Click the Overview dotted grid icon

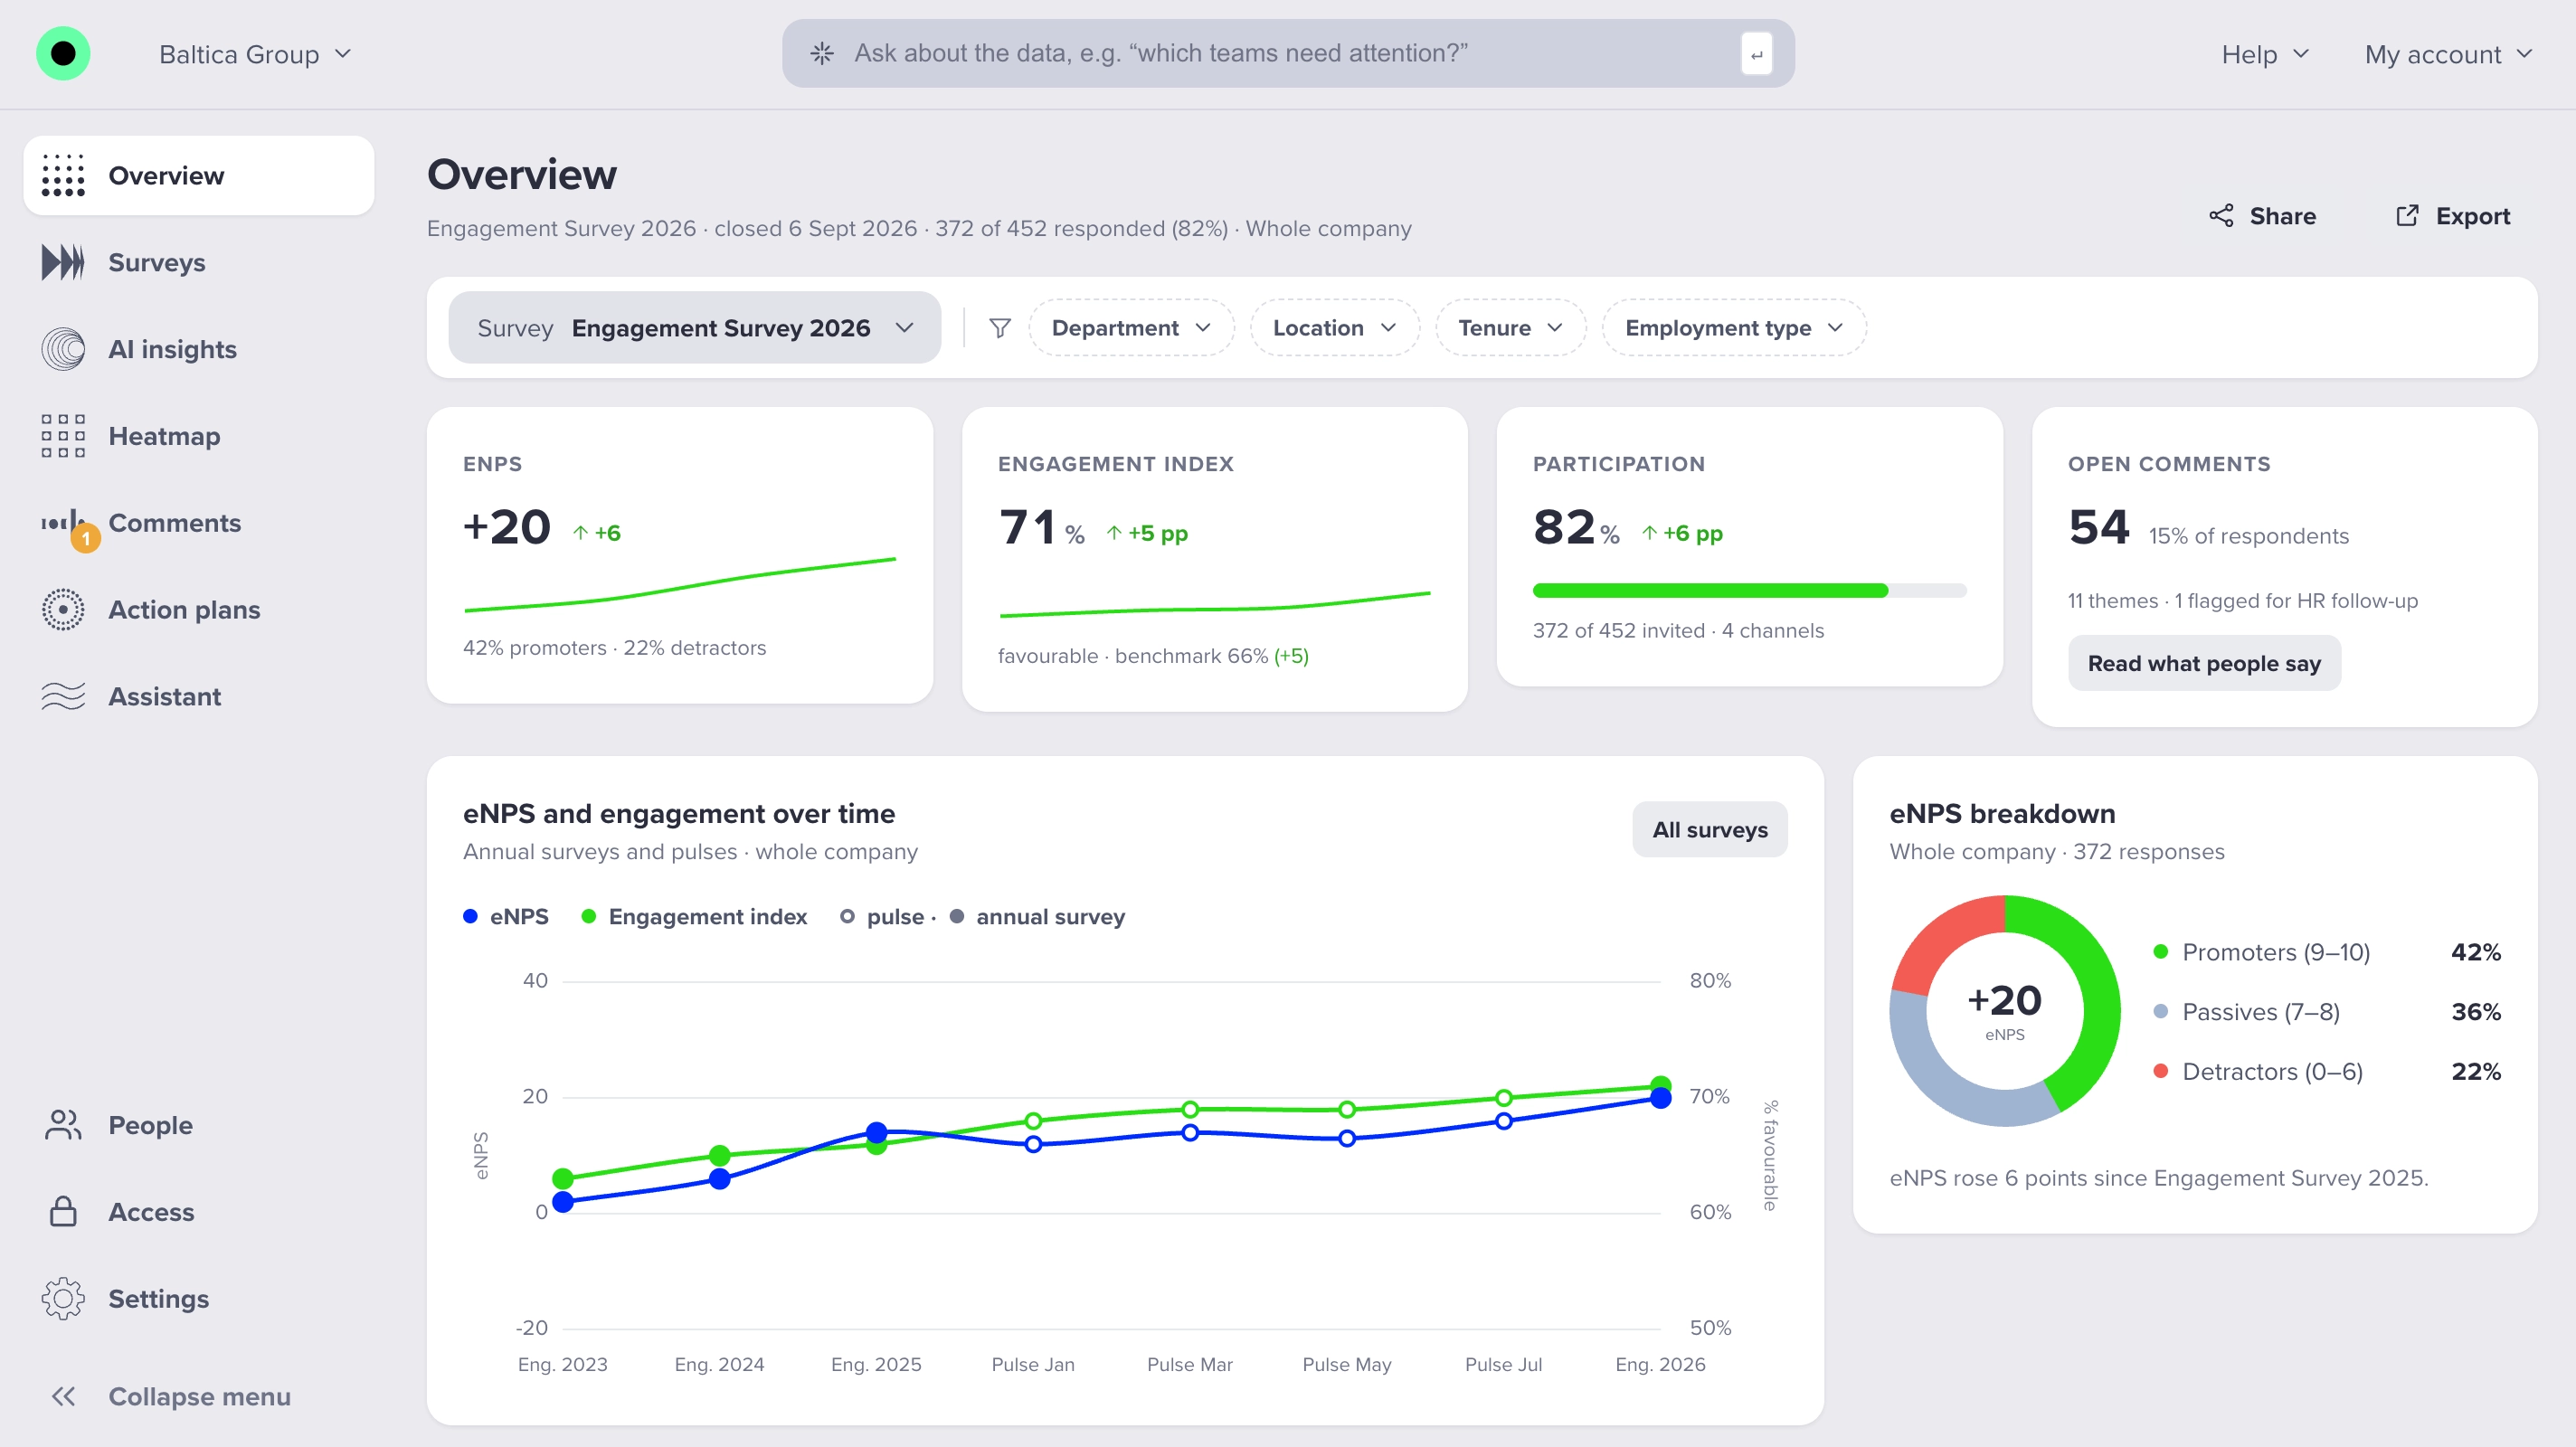(x=63, y=175)
